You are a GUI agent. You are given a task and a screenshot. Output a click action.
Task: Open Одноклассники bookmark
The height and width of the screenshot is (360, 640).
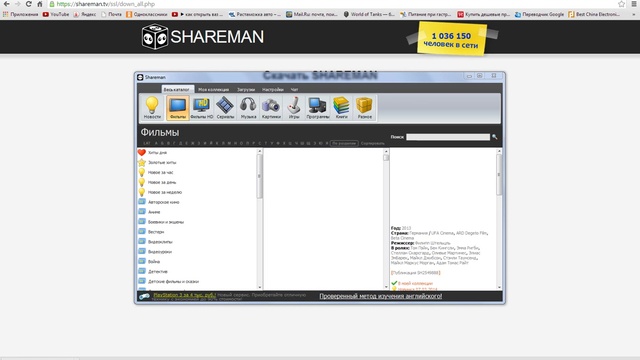click(x=147, y=14)
